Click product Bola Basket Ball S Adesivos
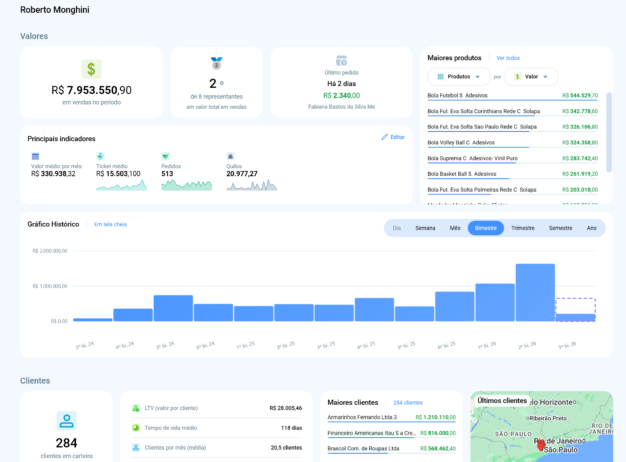The width and height of the screenshot is (626, 462). (513, 174)
